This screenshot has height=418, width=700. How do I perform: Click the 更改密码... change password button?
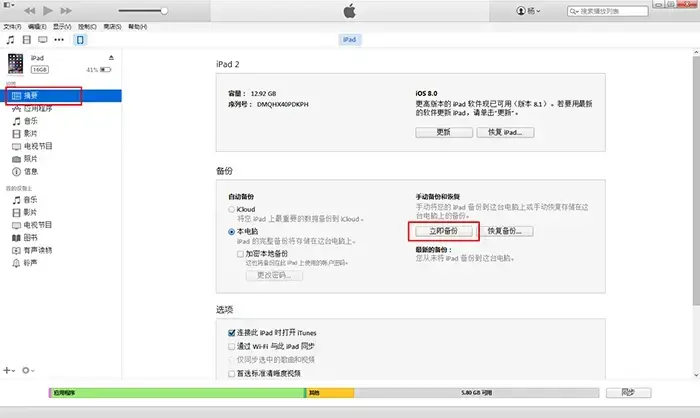click(x=274, y=275)
